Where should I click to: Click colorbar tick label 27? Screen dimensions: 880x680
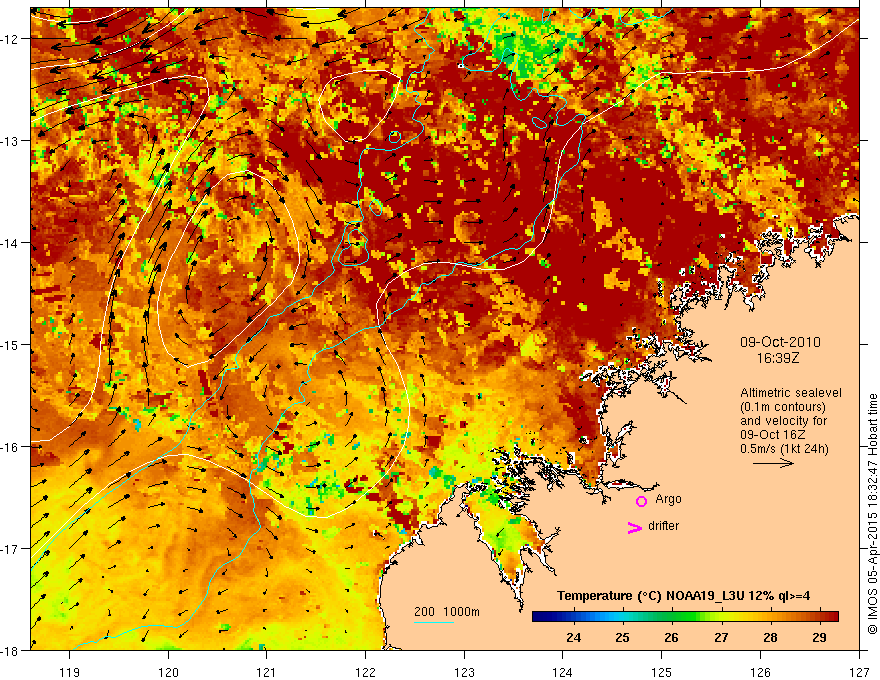(x=721, y=637)
